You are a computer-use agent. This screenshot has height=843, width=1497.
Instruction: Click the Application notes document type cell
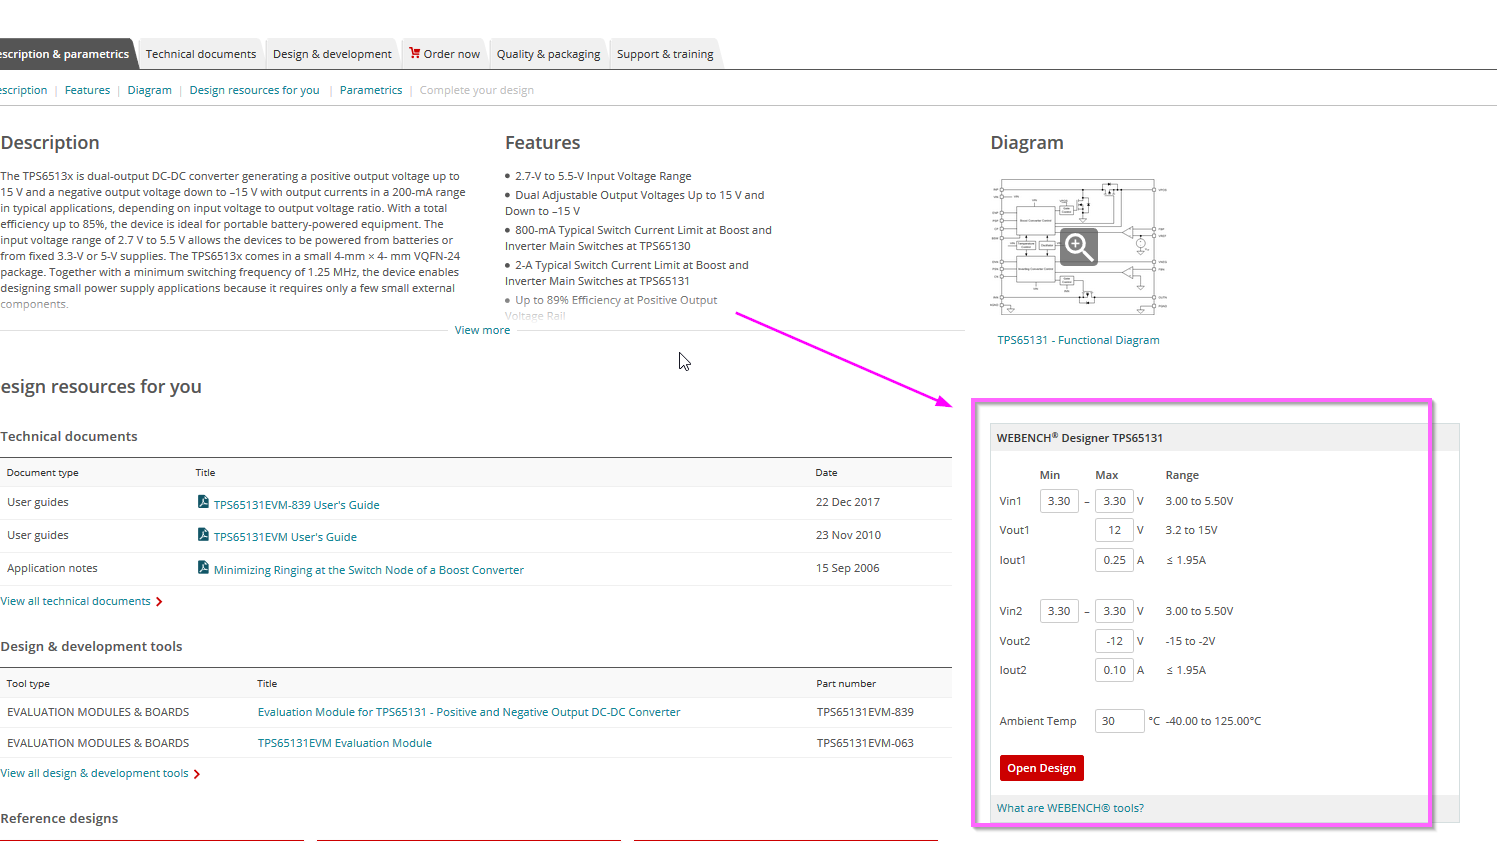pyautogui.click(x=52, y=568)
